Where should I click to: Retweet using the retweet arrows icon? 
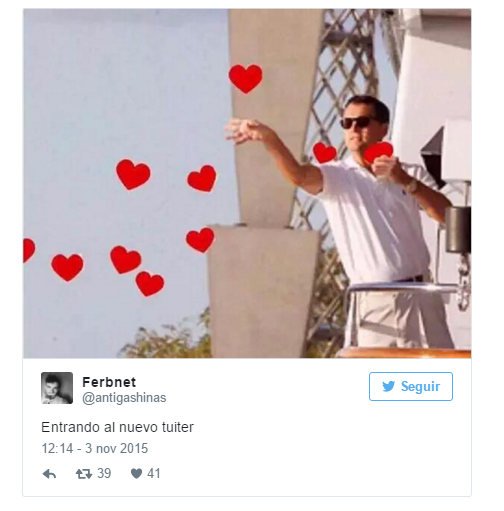coord(84,474)
